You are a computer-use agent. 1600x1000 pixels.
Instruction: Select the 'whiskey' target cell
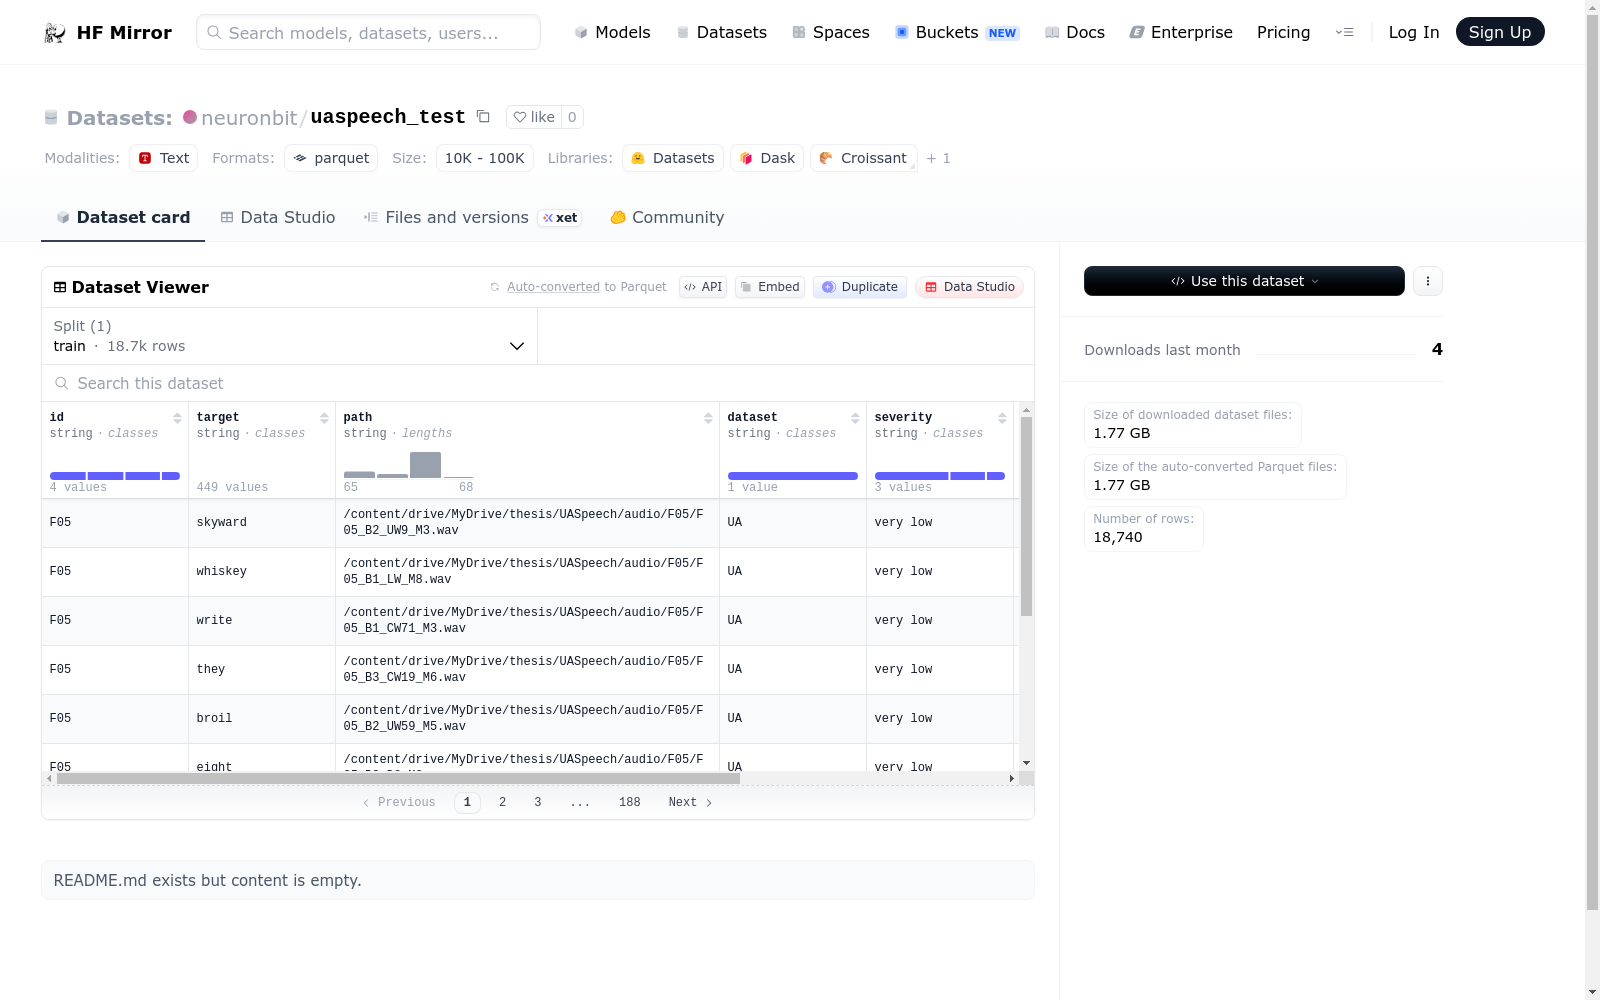(262, 572)
